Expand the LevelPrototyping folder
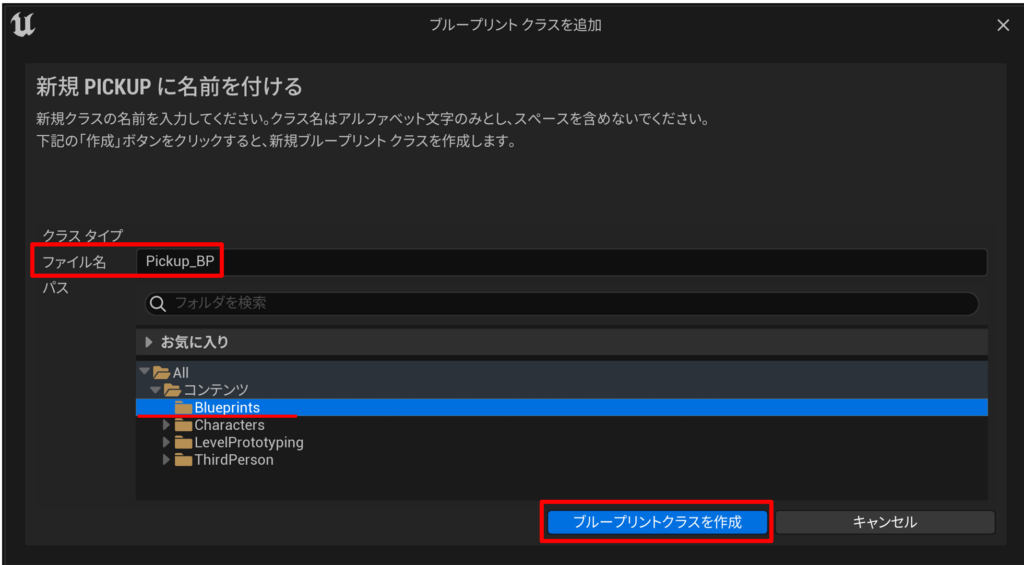1024x565 pixels. pyautogui.click(x=167, y=443)
